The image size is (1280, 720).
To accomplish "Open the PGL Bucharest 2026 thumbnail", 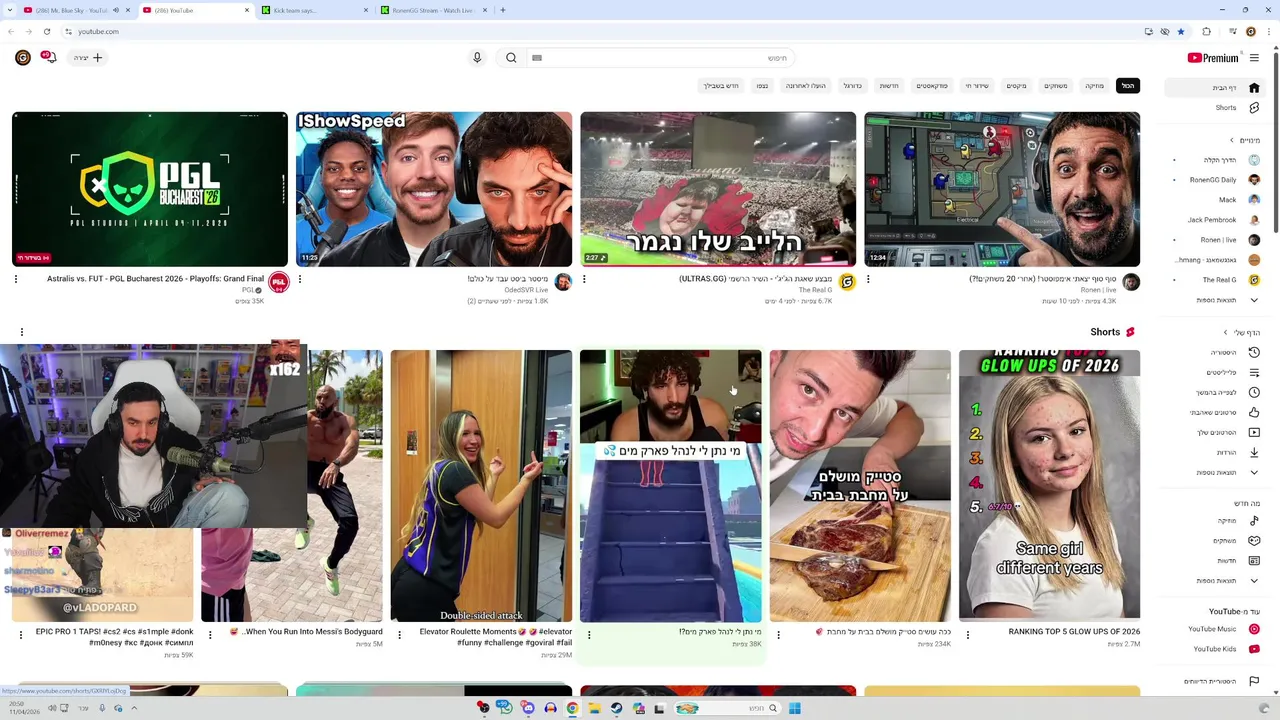I will [x=150, y=189].
